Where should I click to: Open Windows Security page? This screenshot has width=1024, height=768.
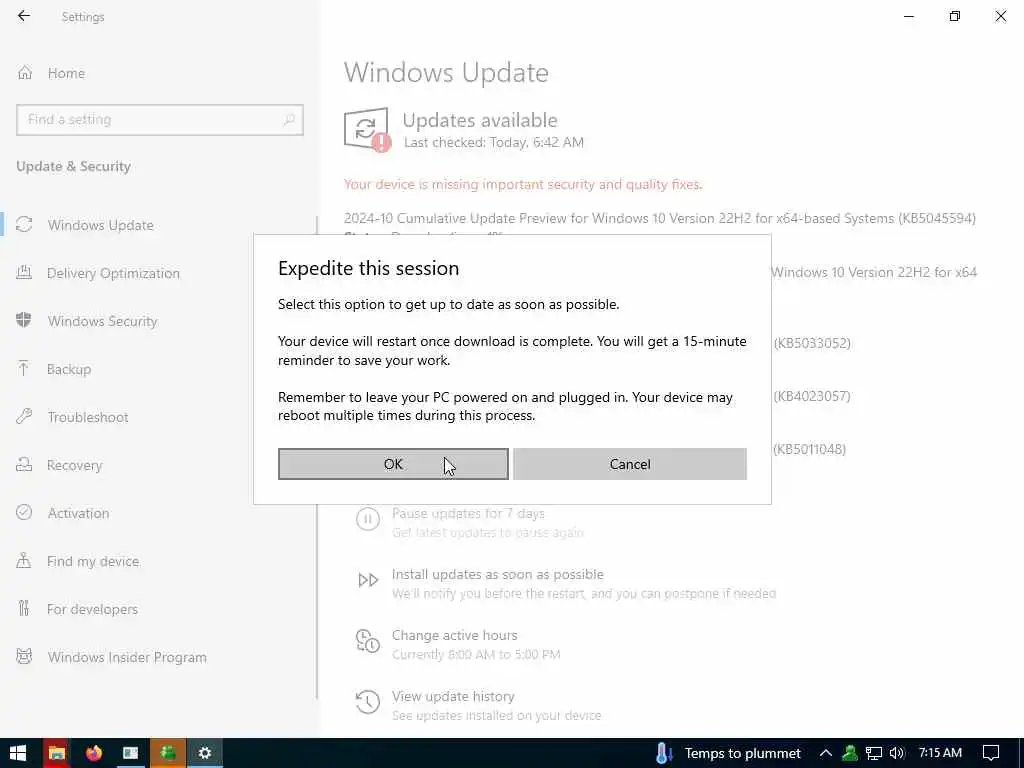pos(103,321)
